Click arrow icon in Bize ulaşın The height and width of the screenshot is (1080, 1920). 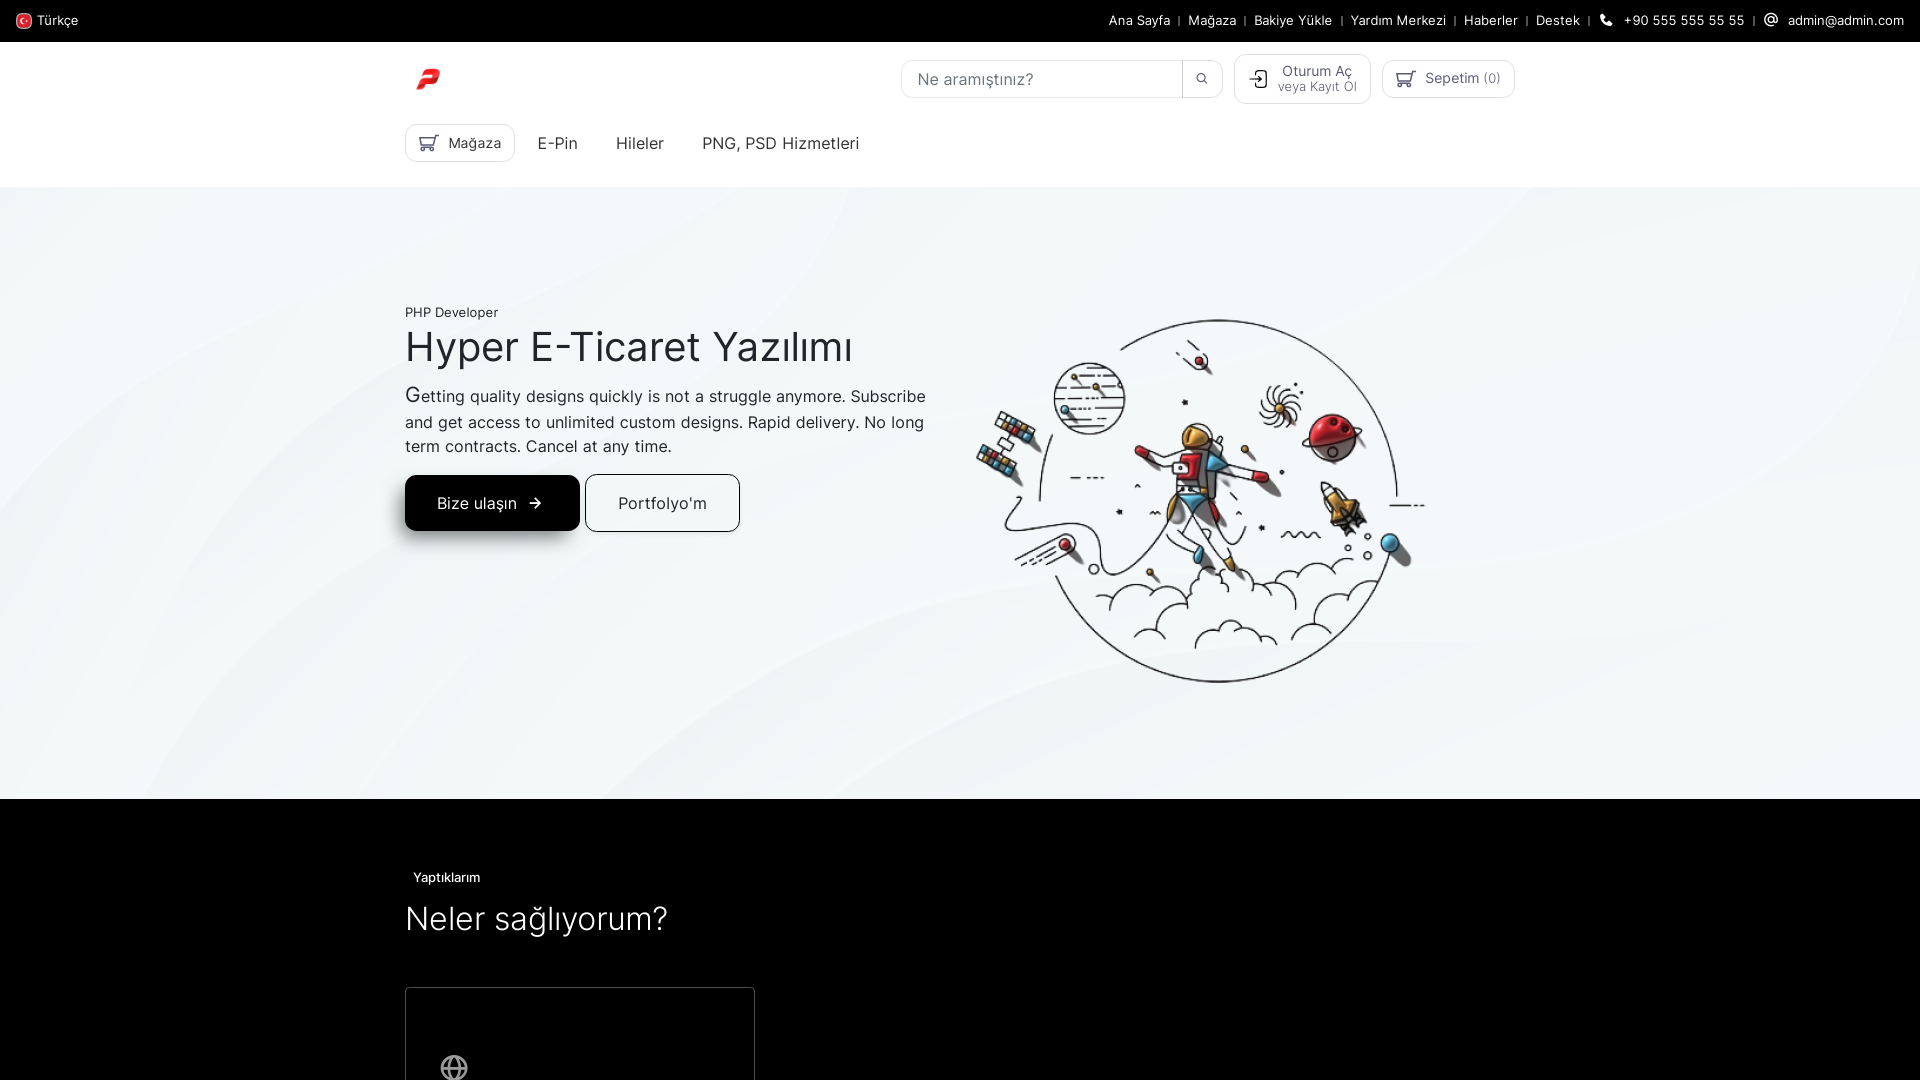535,503
